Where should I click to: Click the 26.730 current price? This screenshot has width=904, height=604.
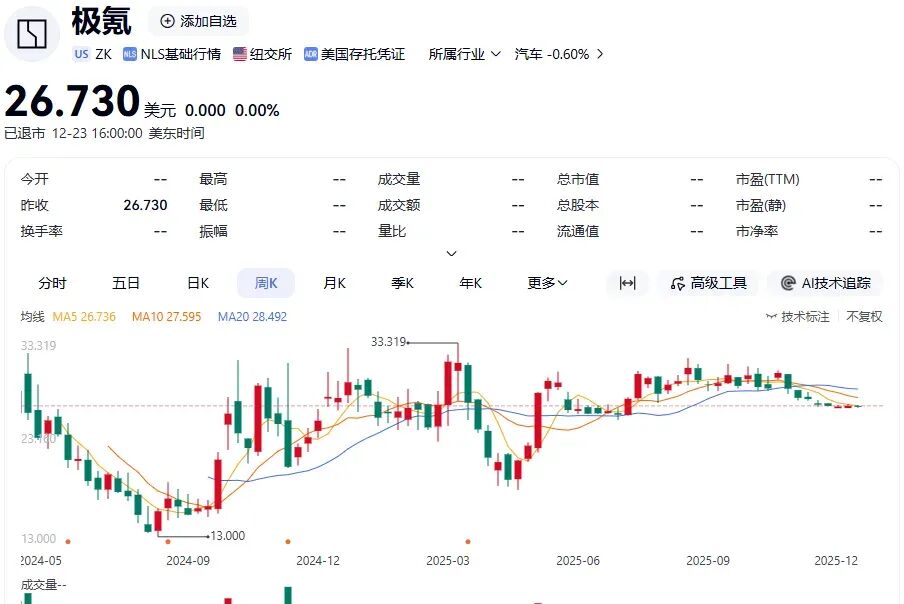72,101
